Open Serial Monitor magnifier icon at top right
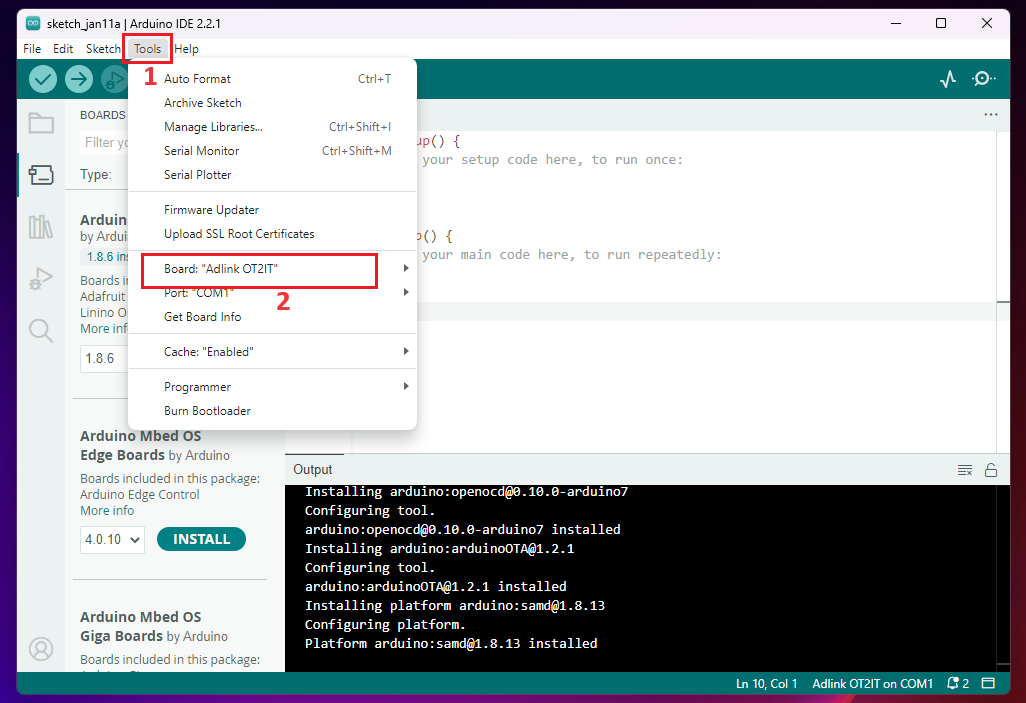The height and width of the screenshot is (703, 1026). (984, 79)
